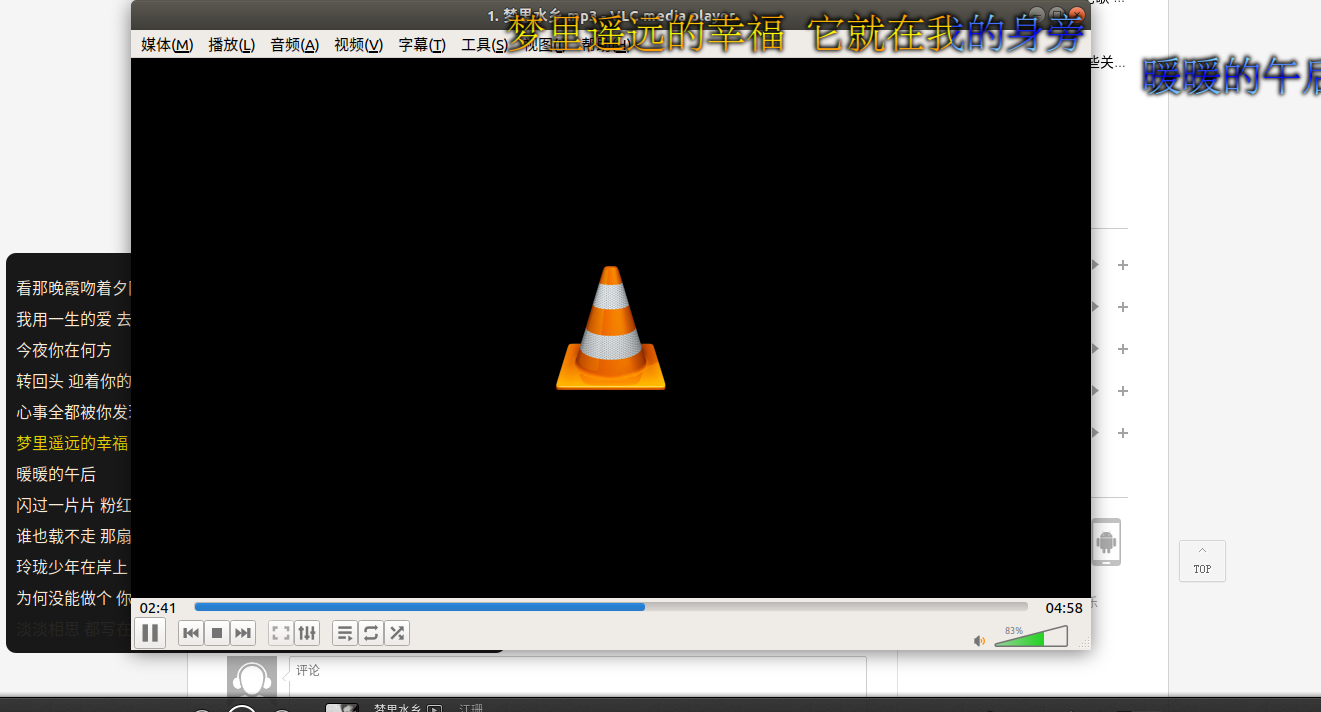The image size is (1321, 712).
Task: Toggle the 04:58 total time display
Action: pyautogui.click(x=1064, y=608)
